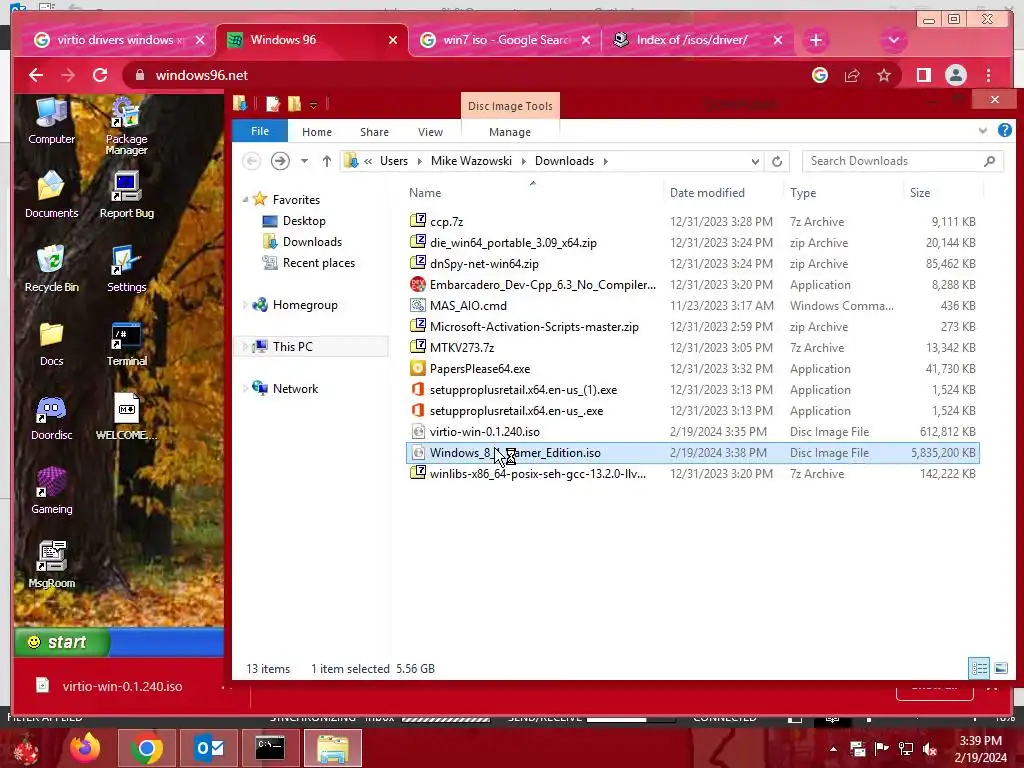This screenshot has width=1024, height=768.
Task: Open the Chrome tab search chevron
Action: [893, 40]
